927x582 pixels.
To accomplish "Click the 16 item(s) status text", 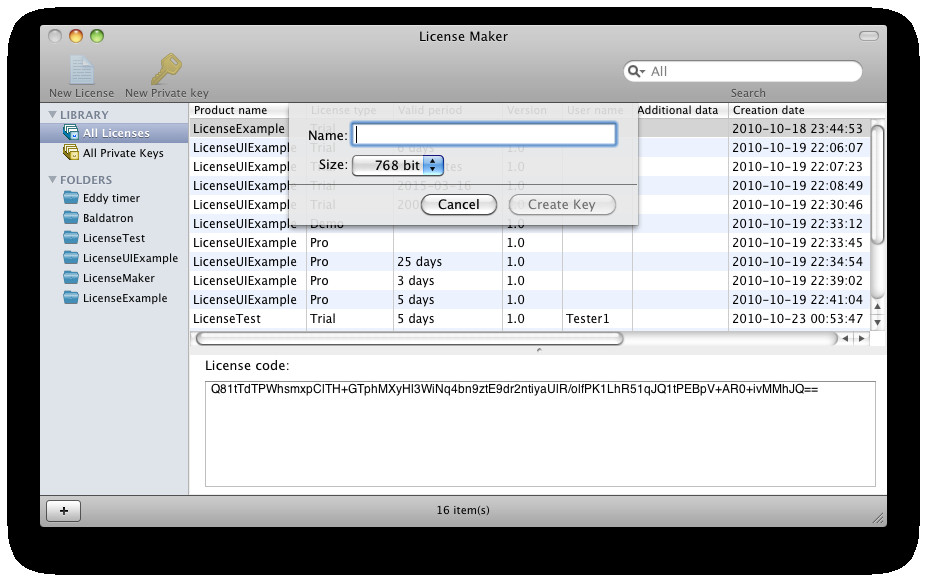I will [x=463, y=510].
